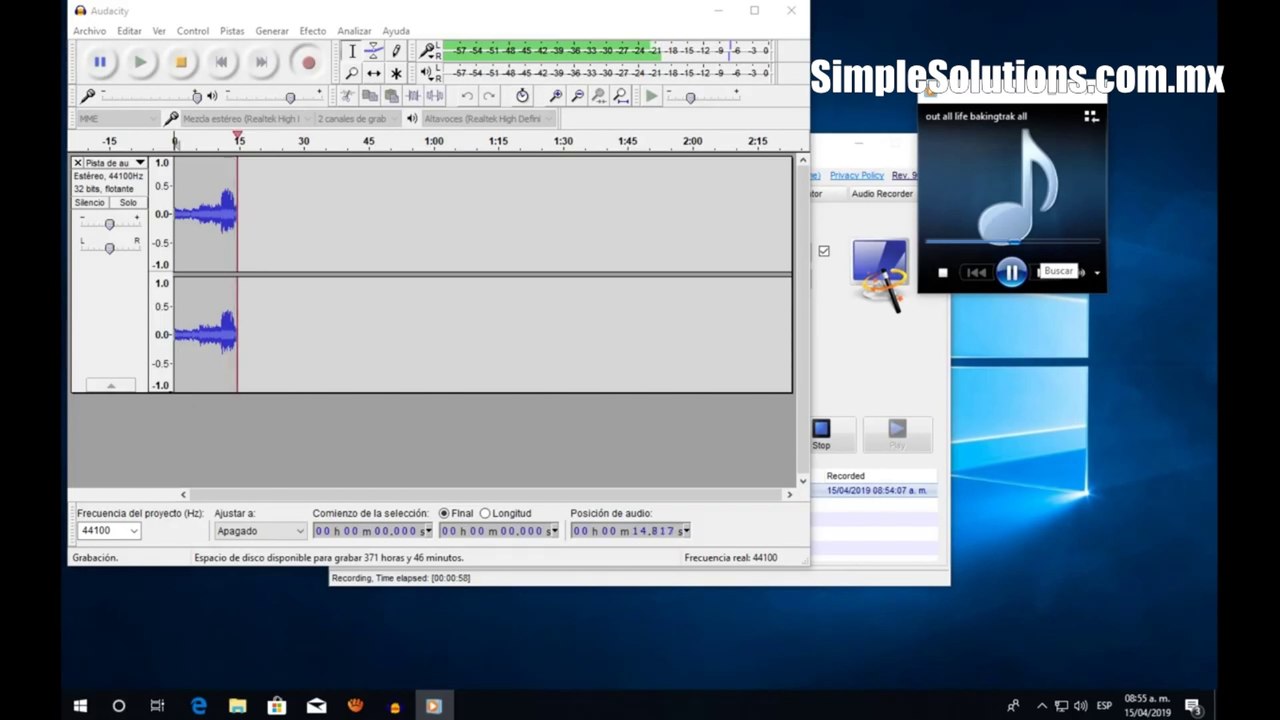Open the project frequency 44100 dropdown
Image resolution: width=1280 pixels, height=720 pixels.
pyautogui.click(x=108, y=531)
